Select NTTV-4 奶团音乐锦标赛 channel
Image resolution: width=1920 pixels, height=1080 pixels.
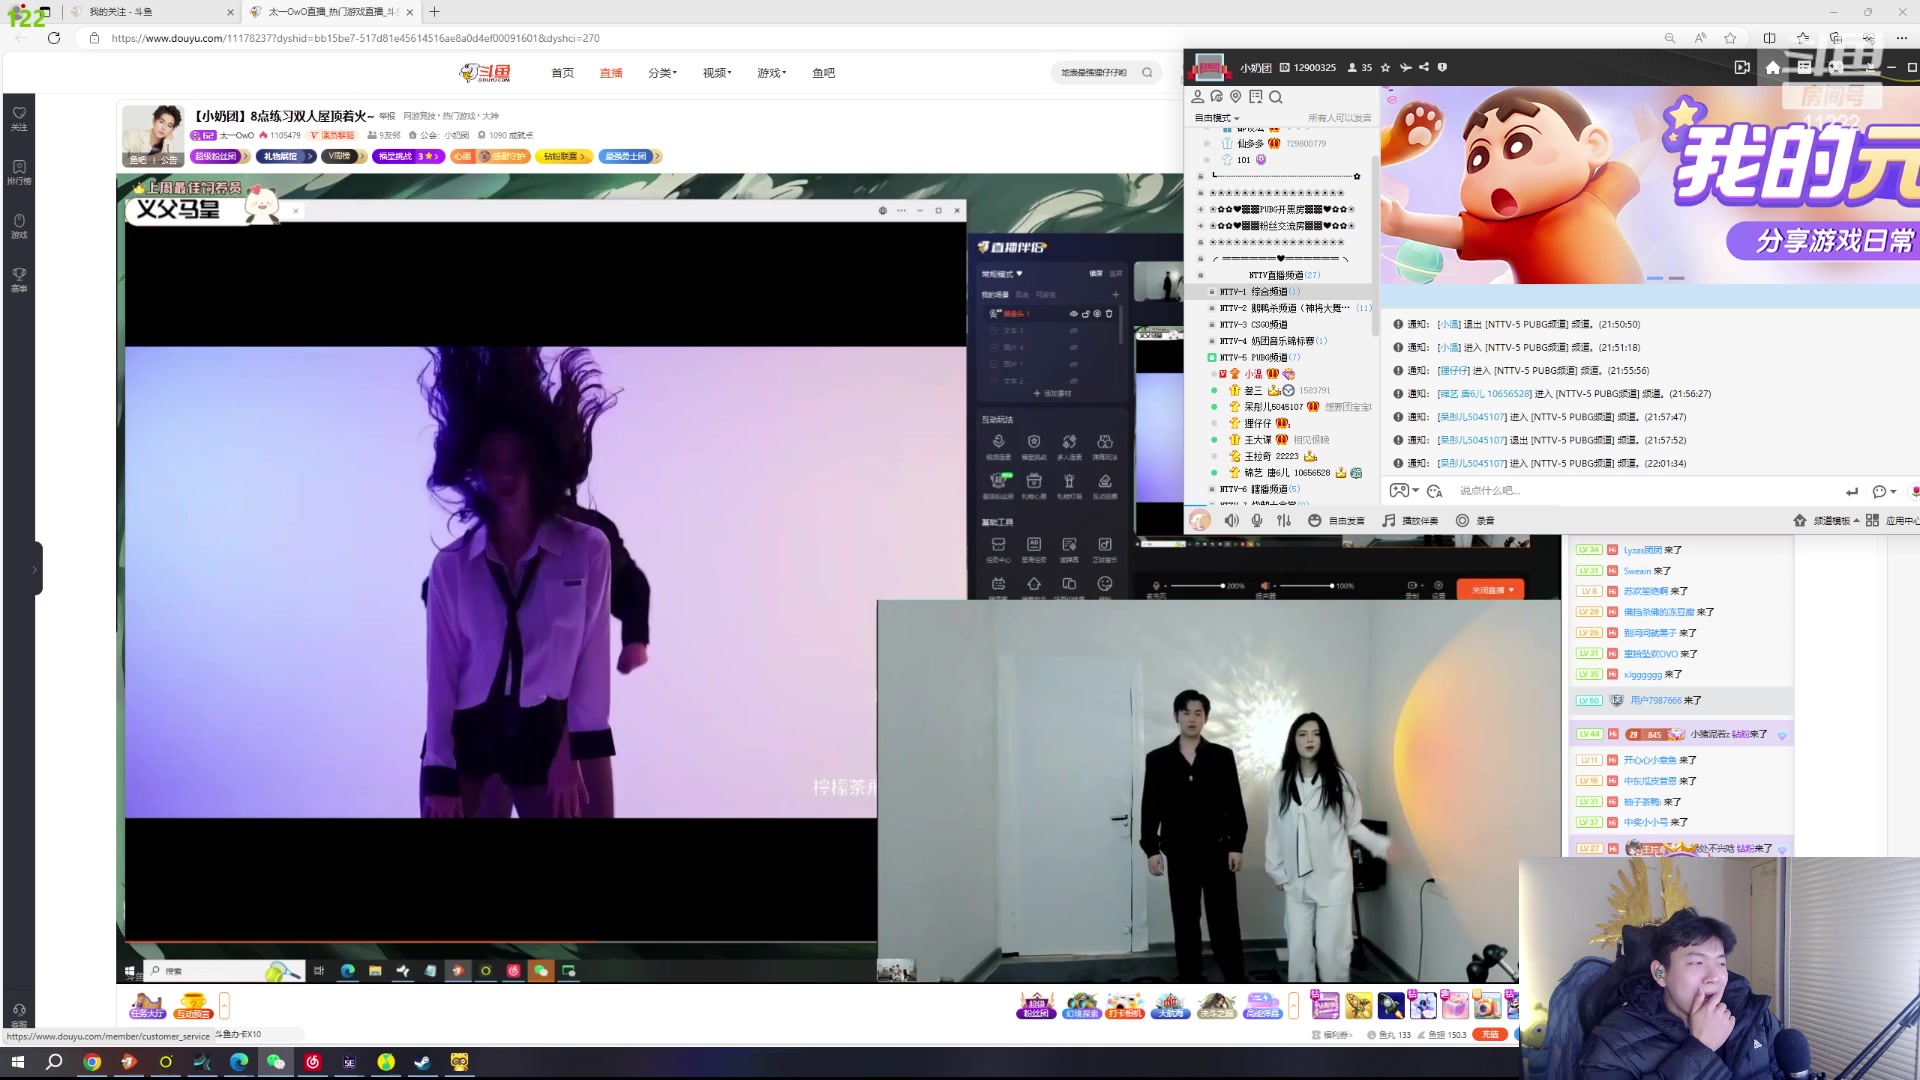1268,341
